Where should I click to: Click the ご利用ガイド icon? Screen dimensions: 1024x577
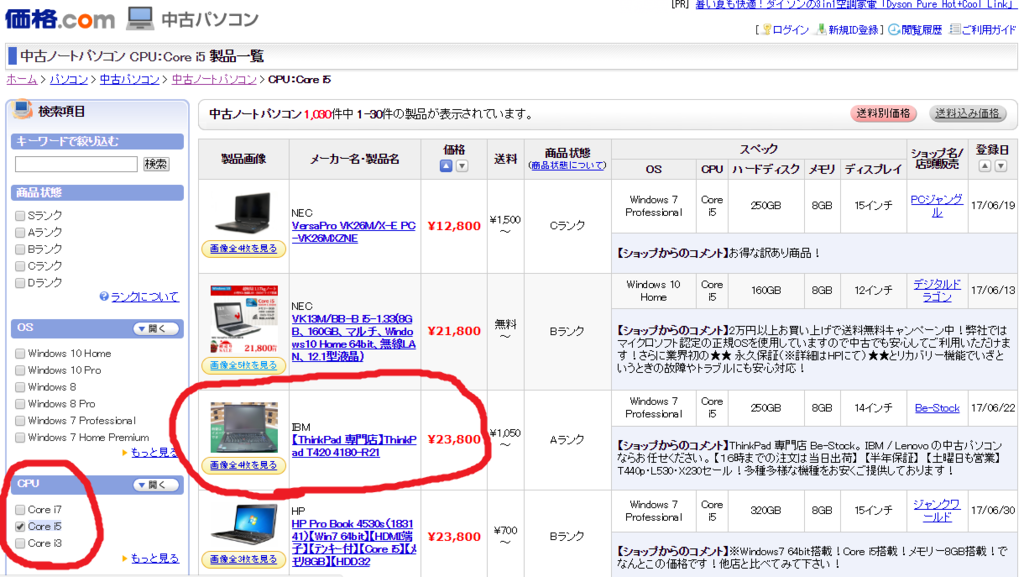pyautogui.click(x=954, y=30)
